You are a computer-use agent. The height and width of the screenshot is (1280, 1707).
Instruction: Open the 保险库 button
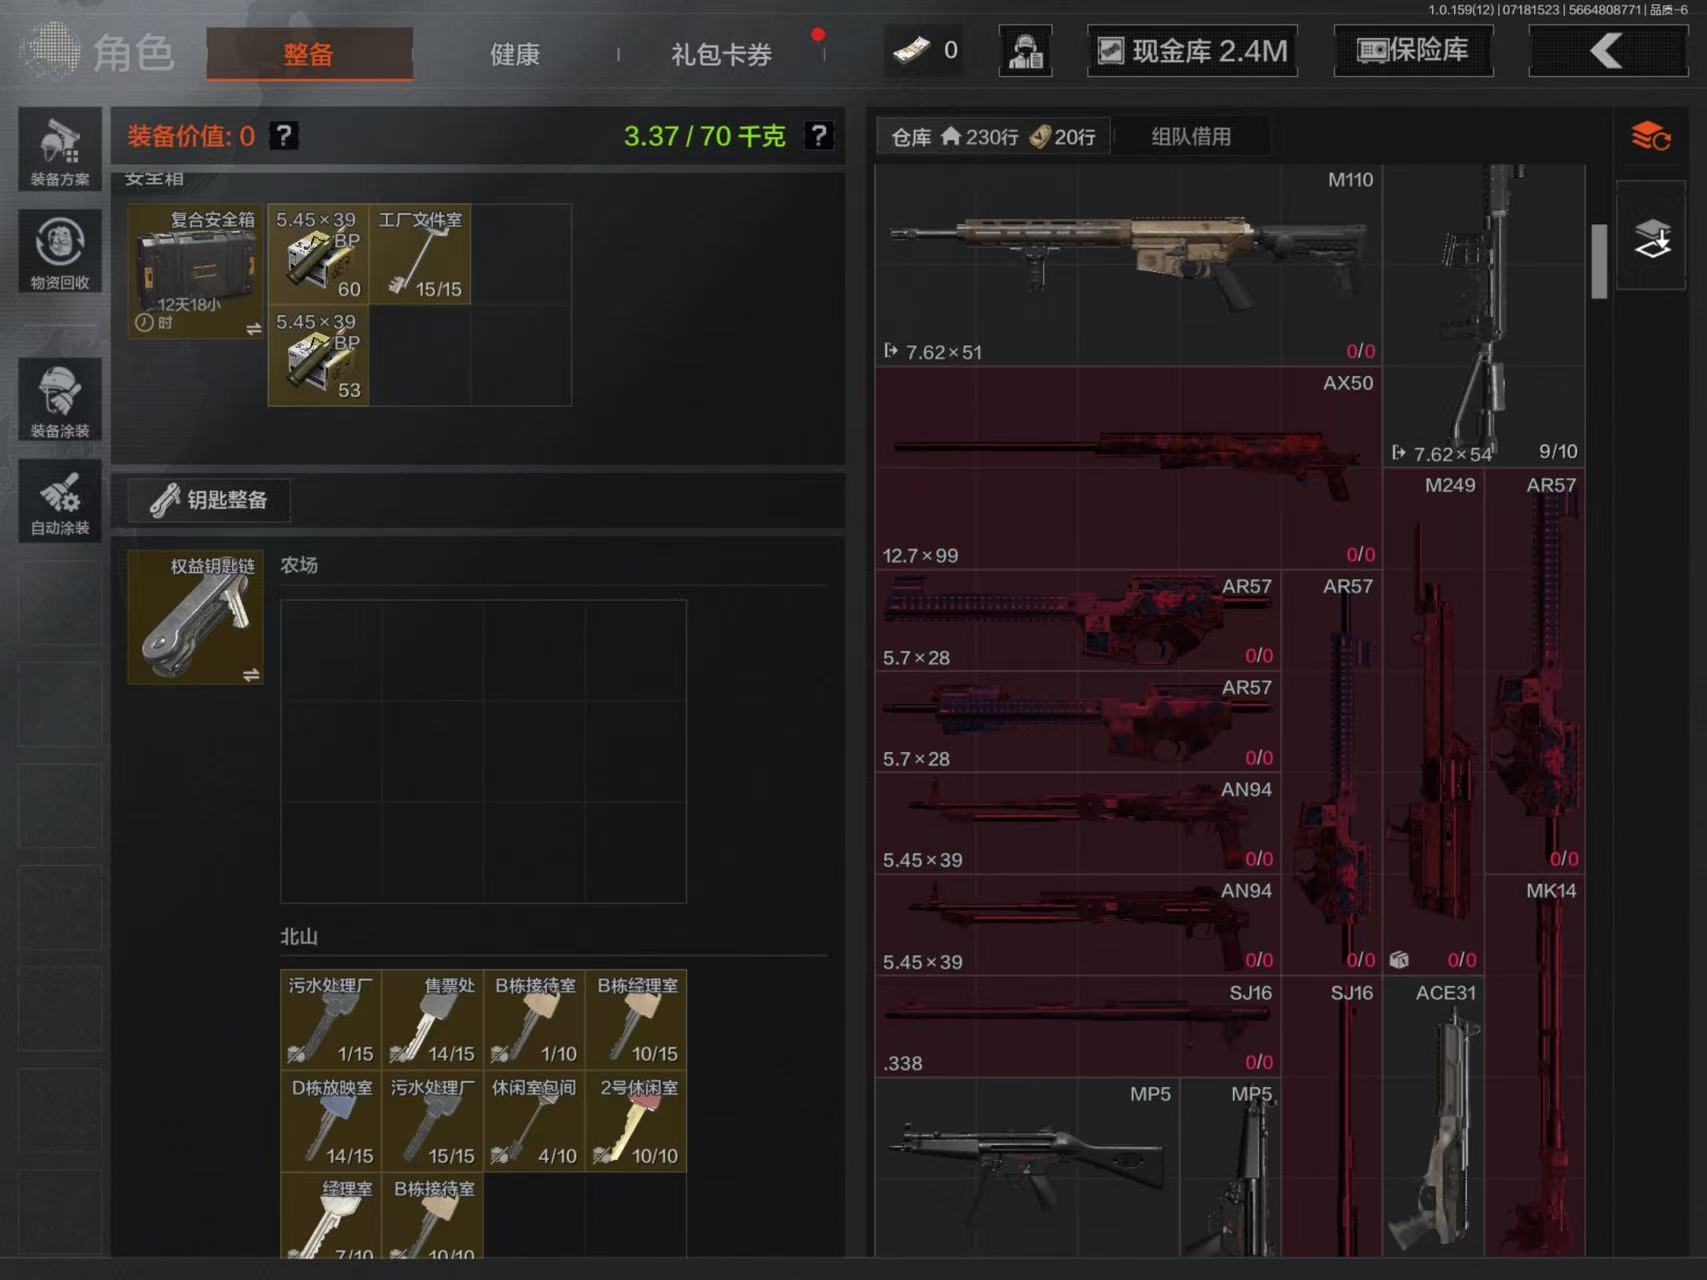click(1412, 51)
